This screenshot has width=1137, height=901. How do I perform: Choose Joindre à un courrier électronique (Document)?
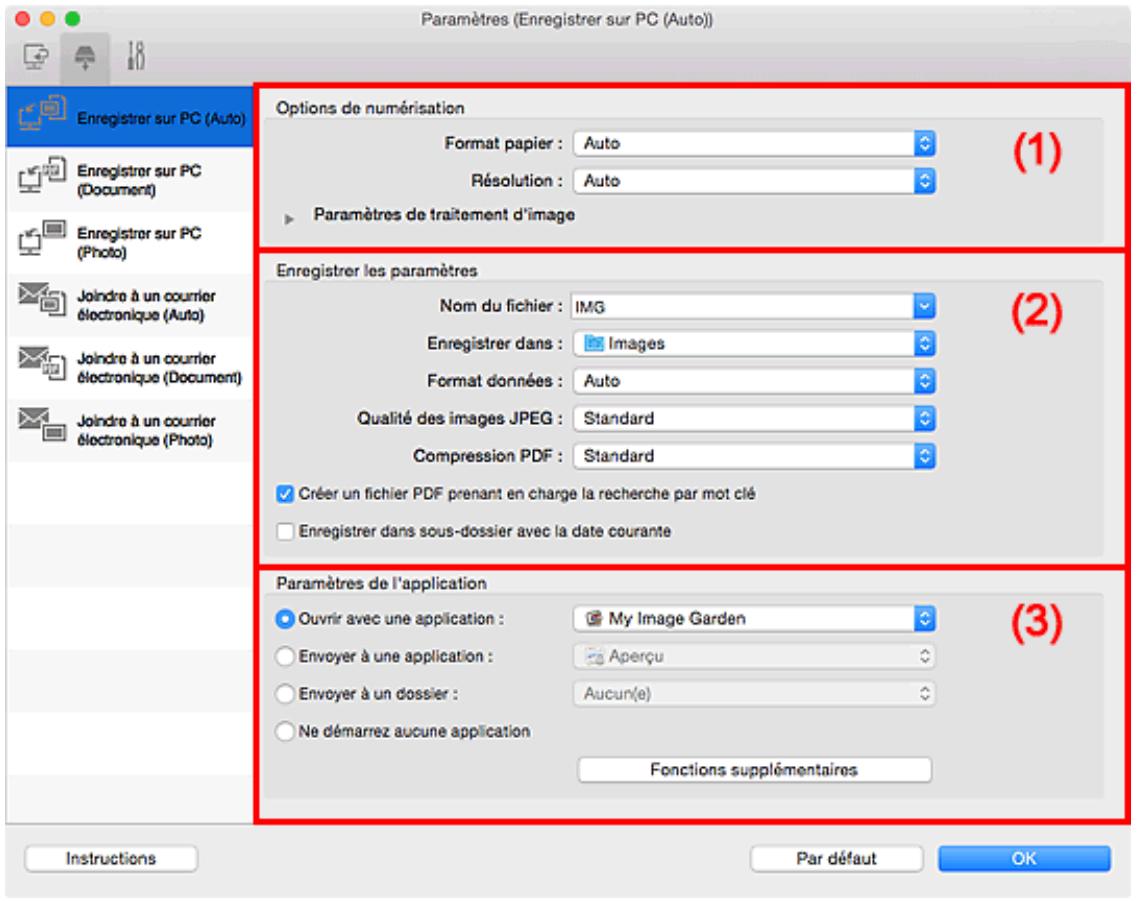pyautogui.click(x=131, y=368)
